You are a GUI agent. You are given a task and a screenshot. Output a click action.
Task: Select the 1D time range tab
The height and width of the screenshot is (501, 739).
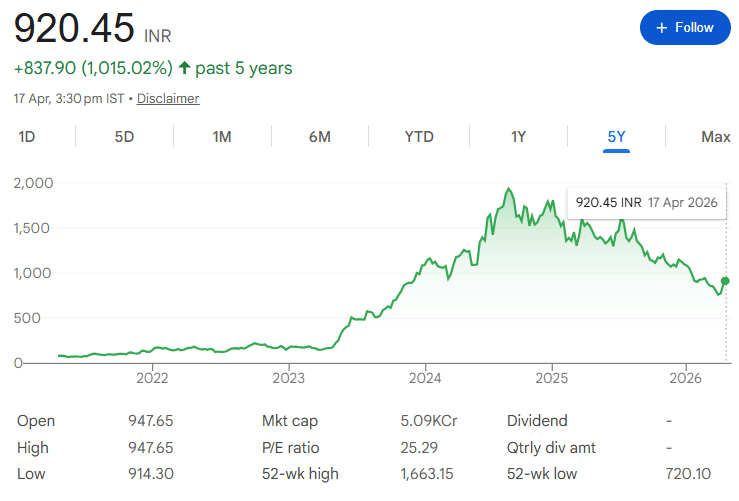click(x=27, y=137)
